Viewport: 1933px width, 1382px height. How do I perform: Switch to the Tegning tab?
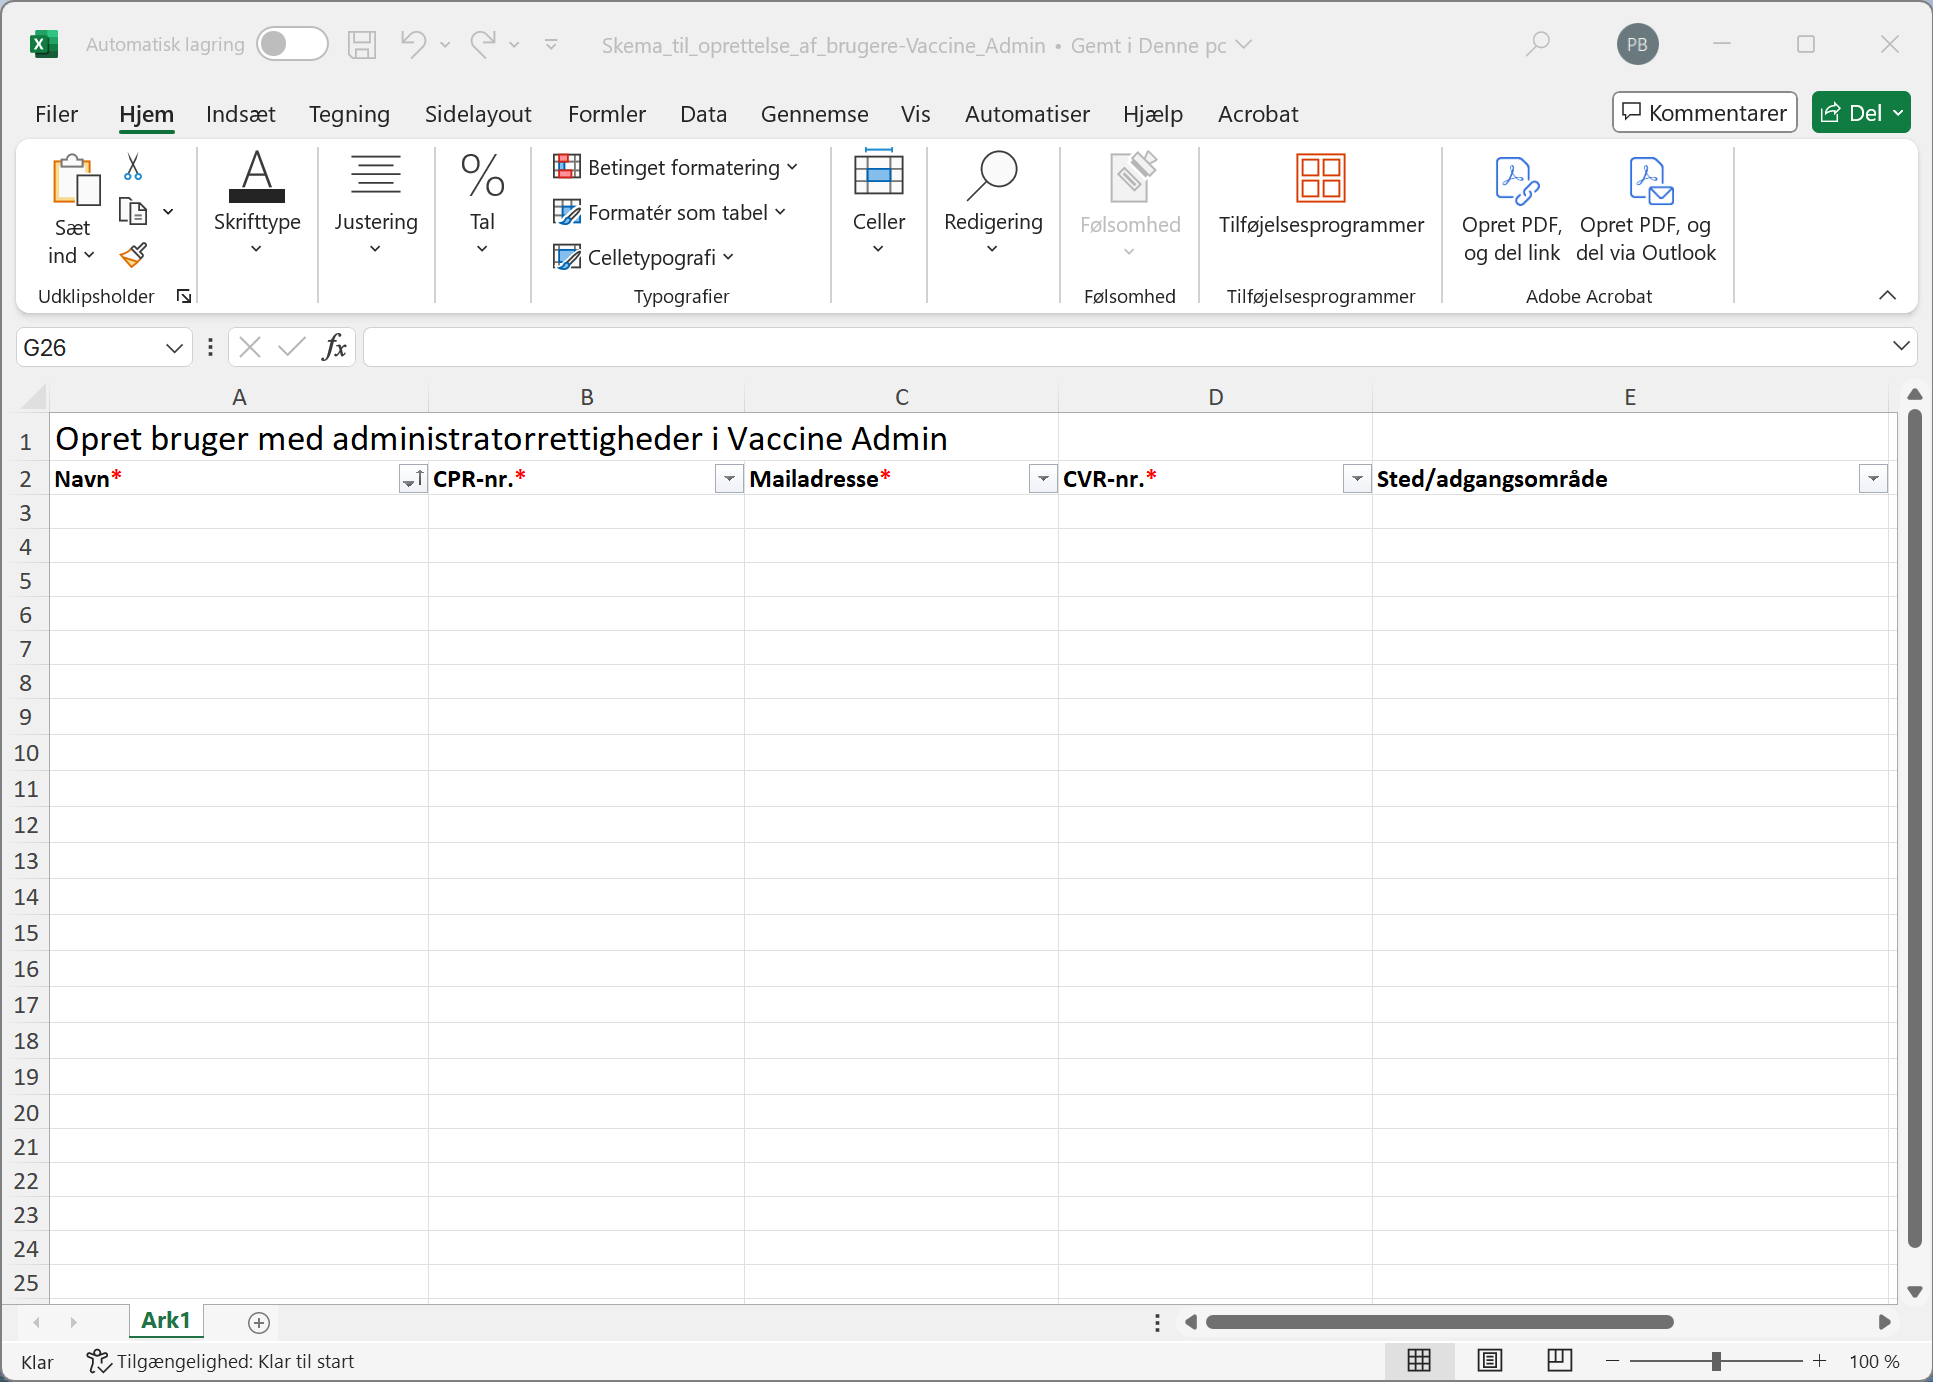click(349, 114)
